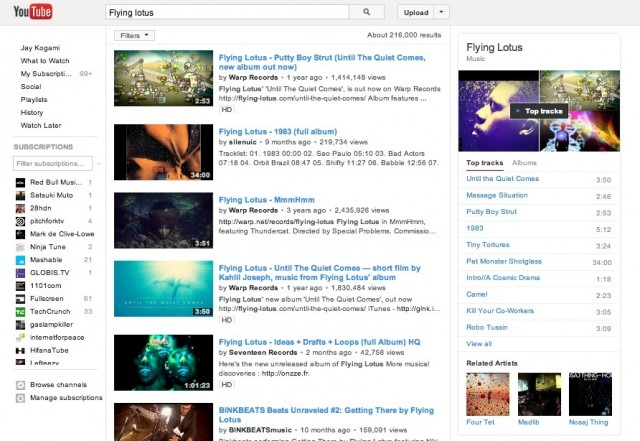Image resolution: width=640 pixels, height=441 pixels.
Task: Open the dropdown arrow beside Upload
Action: point(442,12)
